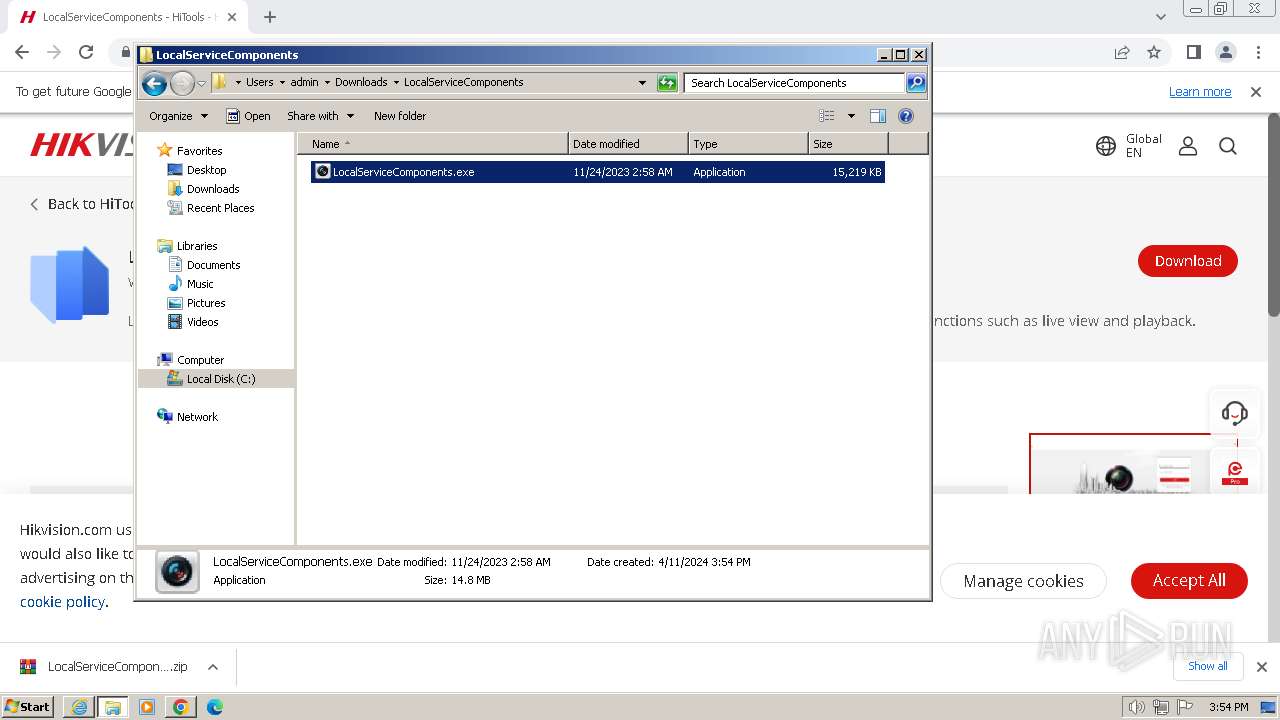The height and width of the screenshot is (720, 1280).
Task: Click the search magnifier button in Explorer
Action: click(916, 83)
